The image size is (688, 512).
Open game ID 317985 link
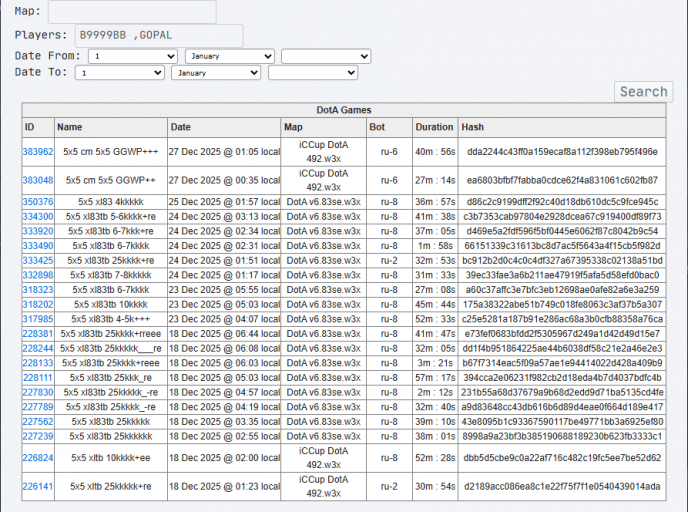click(x=38, y=319)
